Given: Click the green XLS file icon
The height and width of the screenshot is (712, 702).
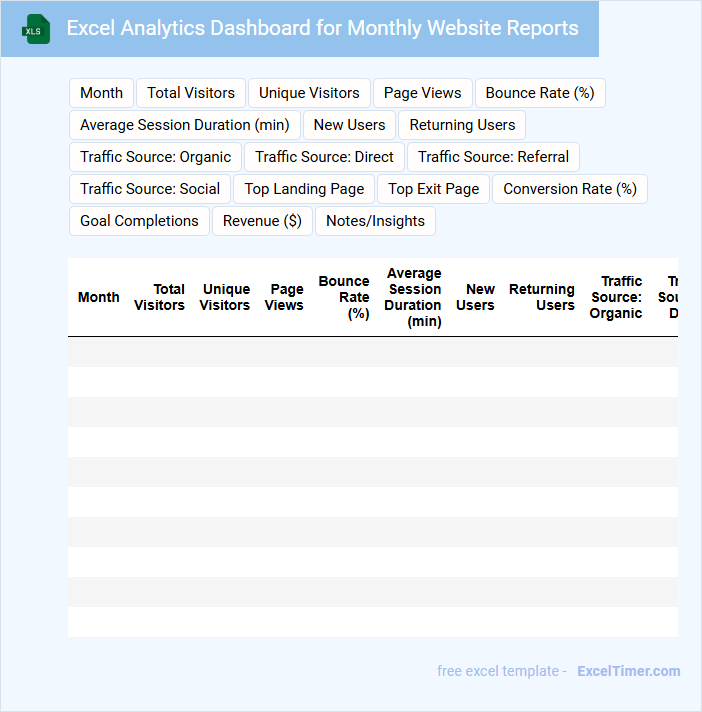Looking at the screenshot, I should click(x=36, y=29).
